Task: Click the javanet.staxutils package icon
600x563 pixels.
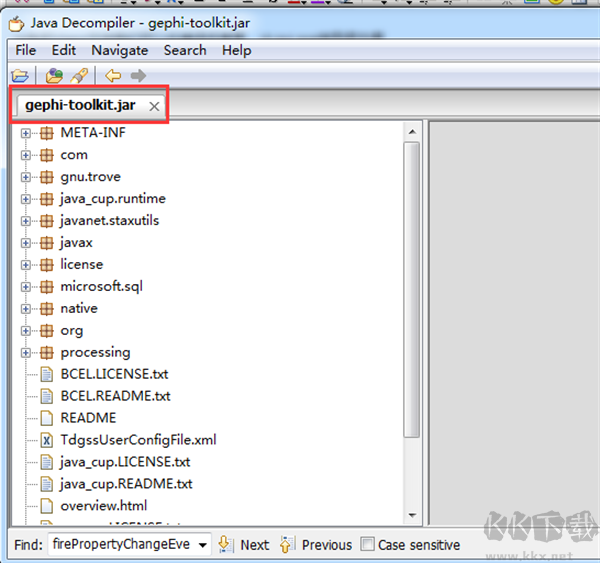Action: (47, 221)
